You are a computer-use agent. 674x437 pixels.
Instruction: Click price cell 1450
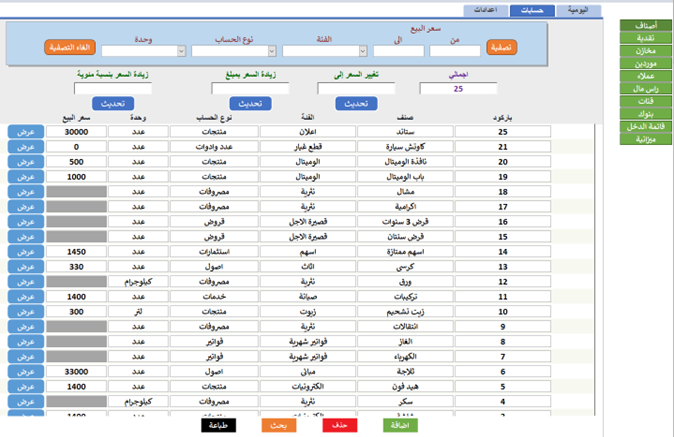pos(77,252)
